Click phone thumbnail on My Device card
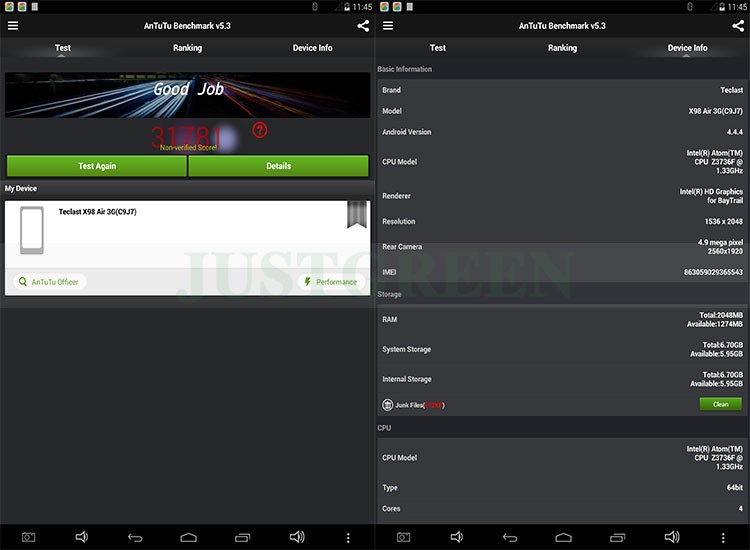The width and height of the screenshot is (750, 550). click(32, 230)
